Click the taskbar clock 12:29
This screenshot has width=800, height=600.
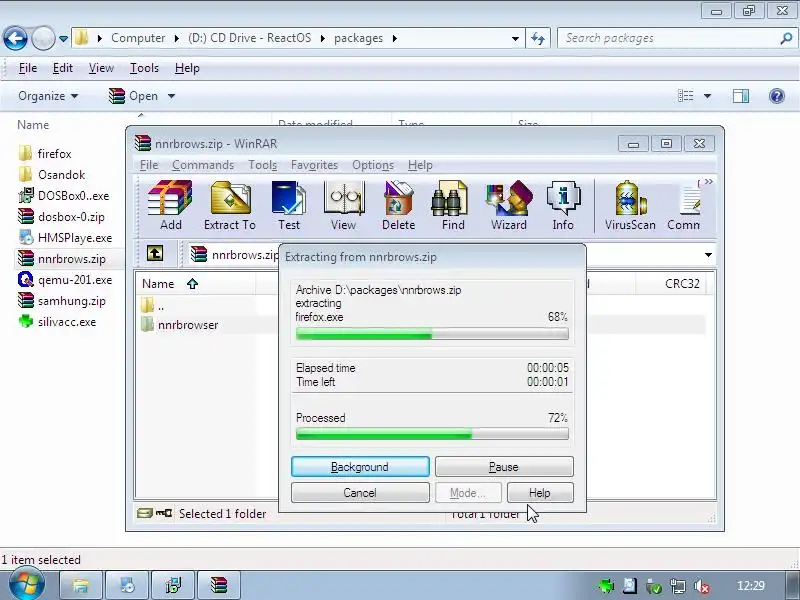751,586
